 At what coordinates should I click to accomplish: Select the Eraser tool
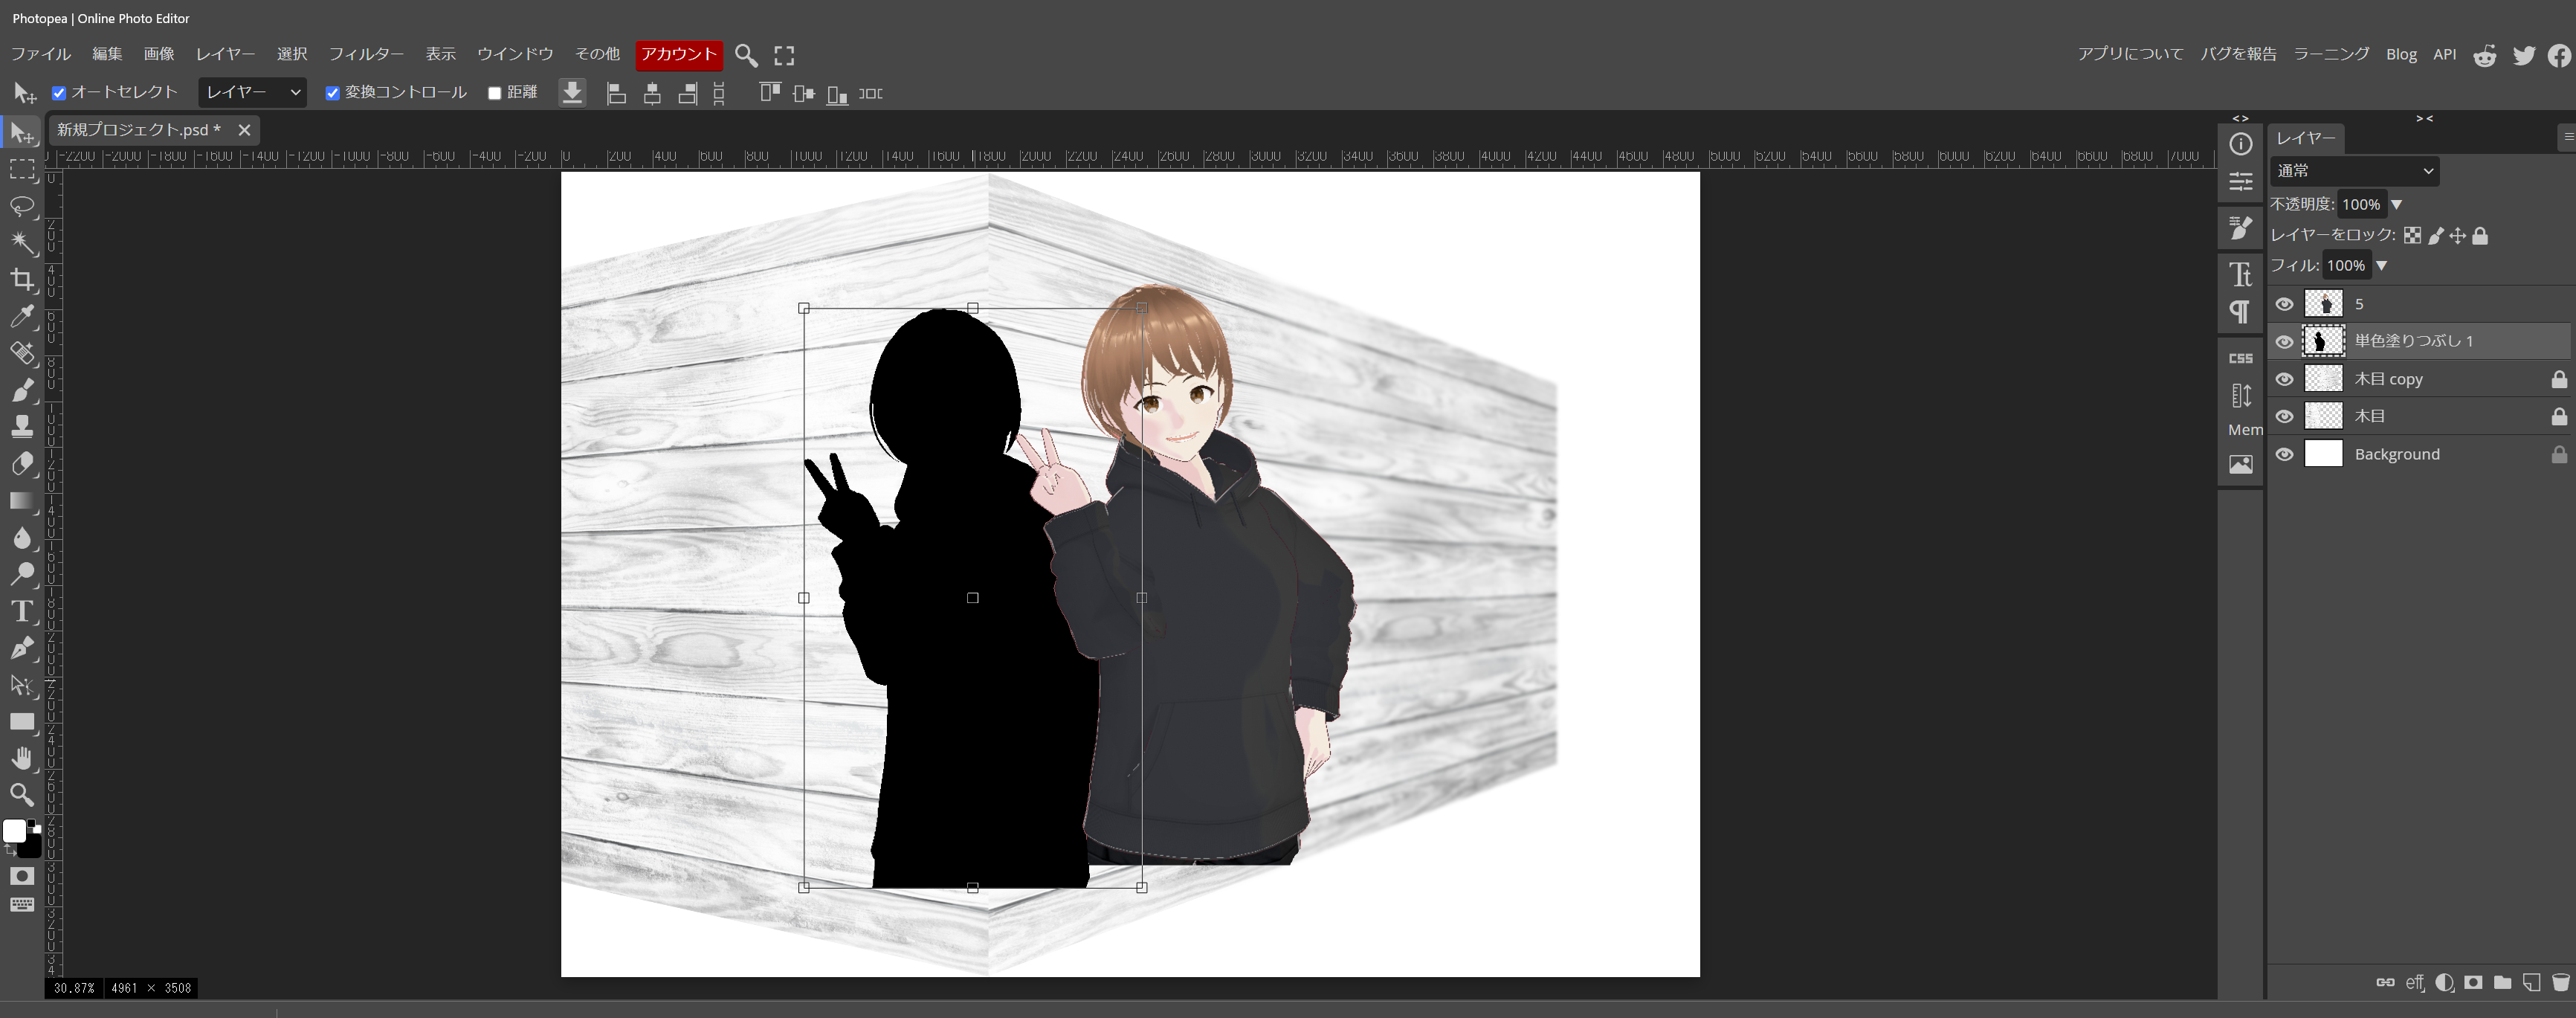click(x=22, y=464)
